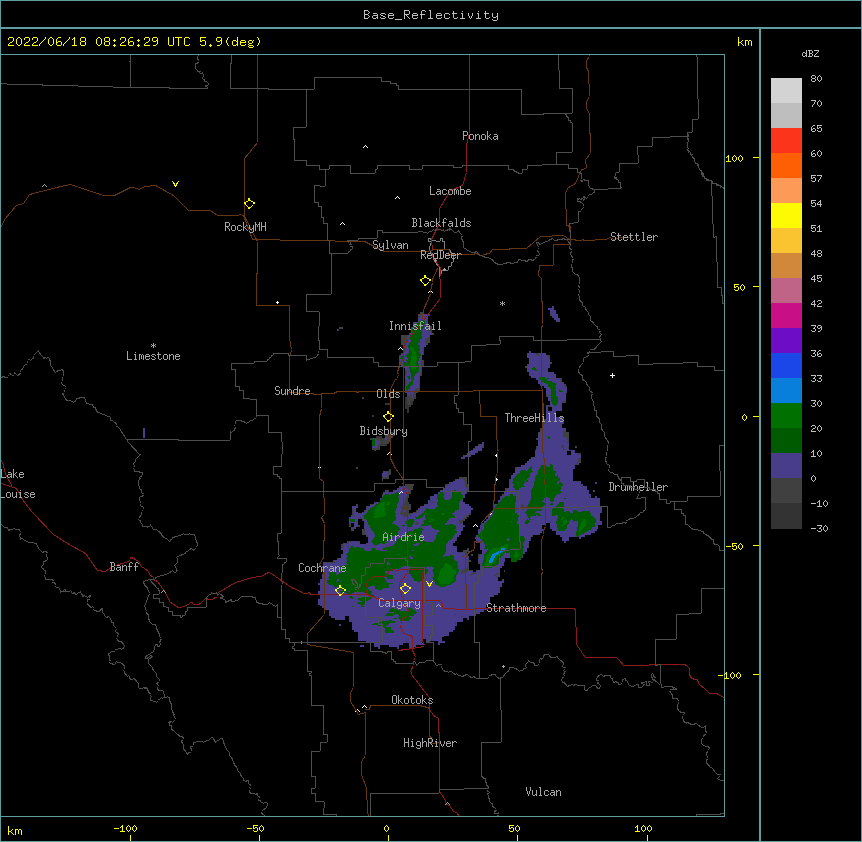Screen dimensions: 862x842
Task: Click the yellow diamond marker above RockyMH
Action: (249, 204)
